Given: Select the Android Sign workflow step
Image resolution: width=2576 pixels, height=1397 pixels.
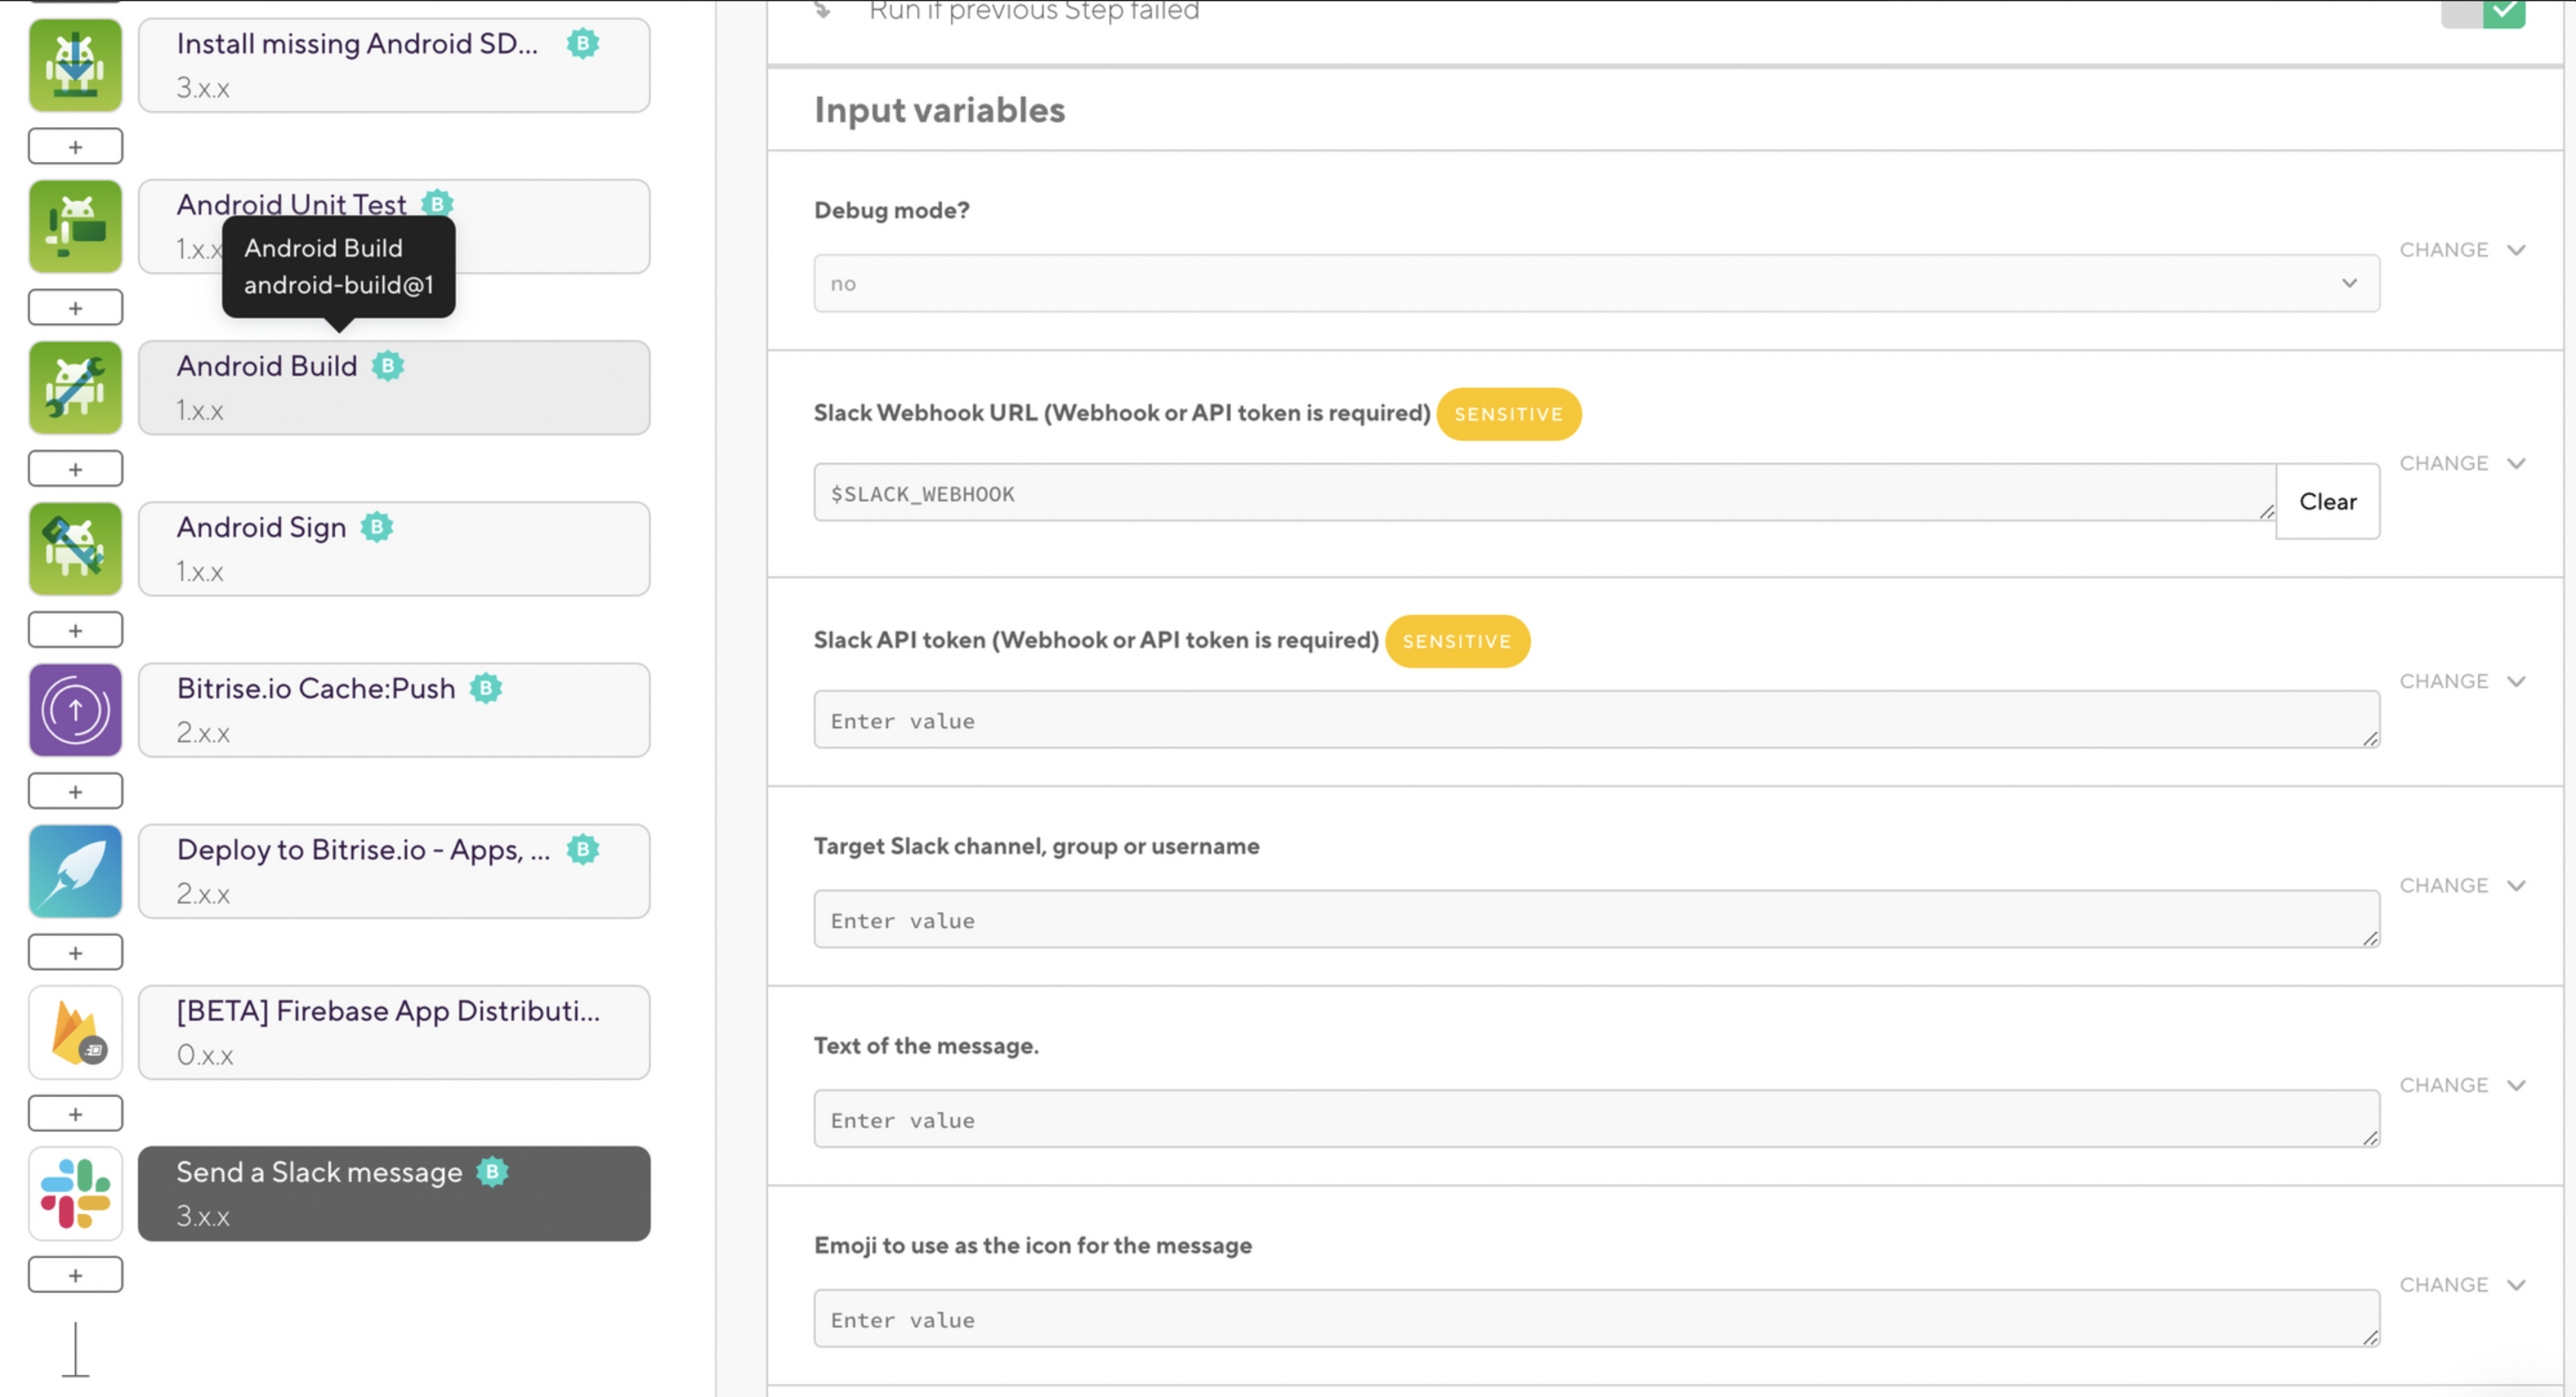Looking at the screenshot, I should [394, 549].
